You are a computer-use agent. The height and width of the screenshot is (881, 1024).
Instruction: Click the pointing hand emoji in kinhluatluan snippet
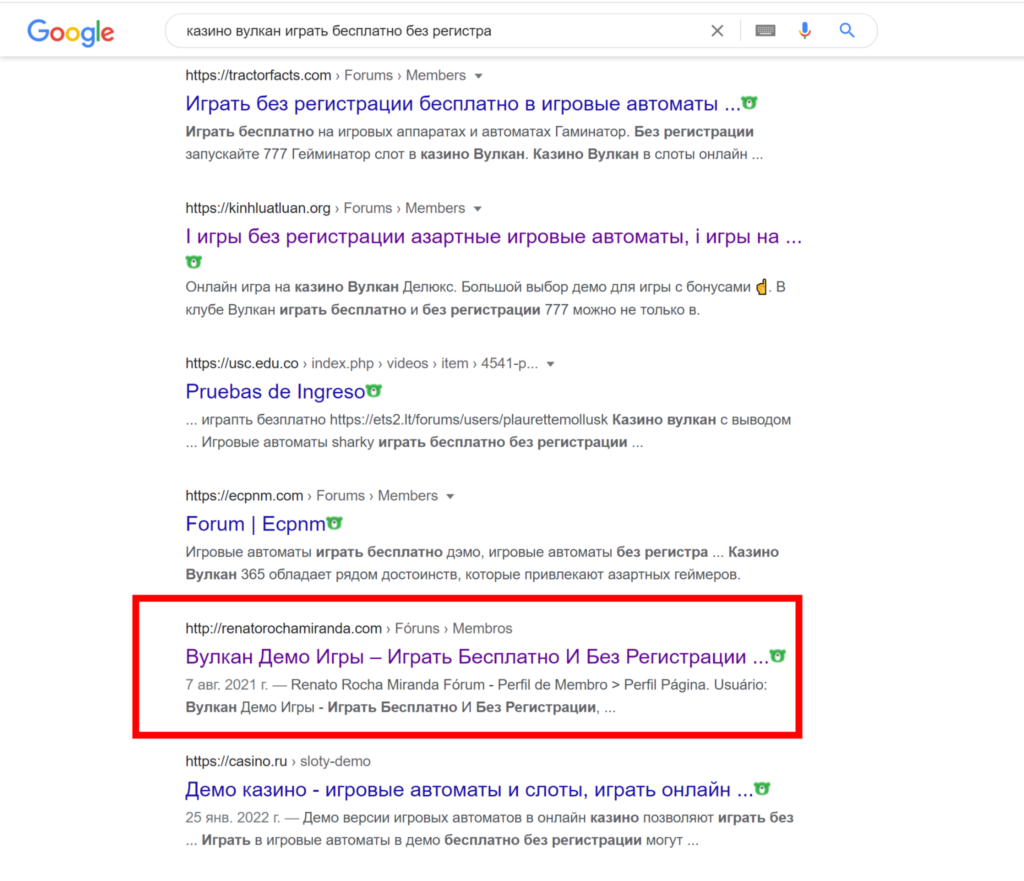coord(761,287)
